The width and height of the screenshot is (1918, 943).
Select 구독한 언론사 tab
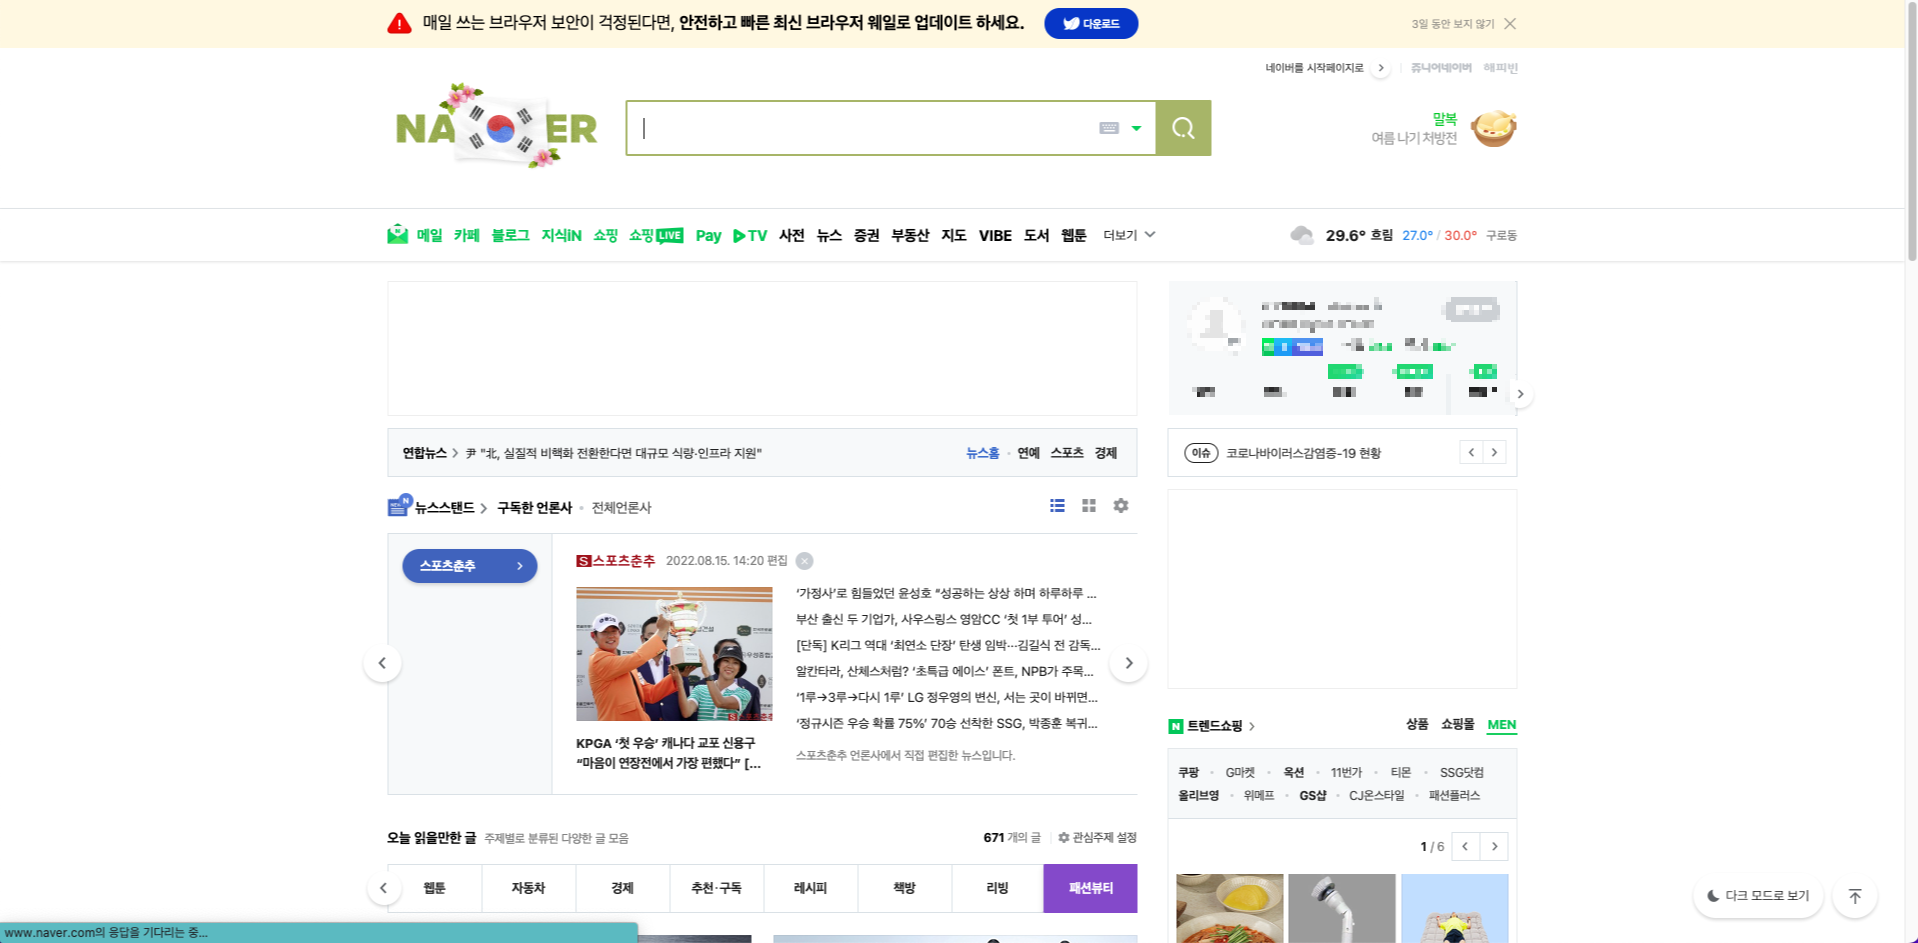click(534, 508)
